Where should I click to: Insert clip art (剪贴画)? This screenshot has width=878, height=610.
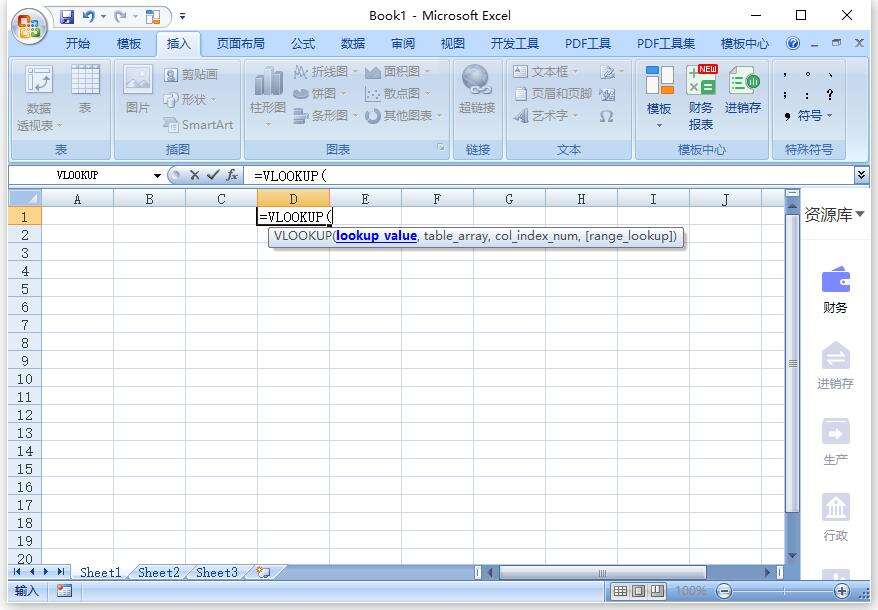point(191,74)
